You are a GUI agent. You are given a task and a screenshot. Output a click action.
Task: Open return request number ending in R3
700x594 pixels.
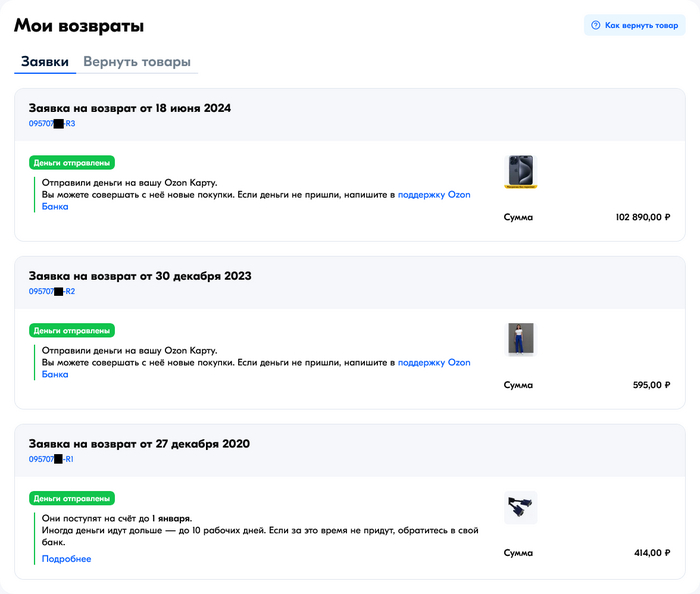52,123
